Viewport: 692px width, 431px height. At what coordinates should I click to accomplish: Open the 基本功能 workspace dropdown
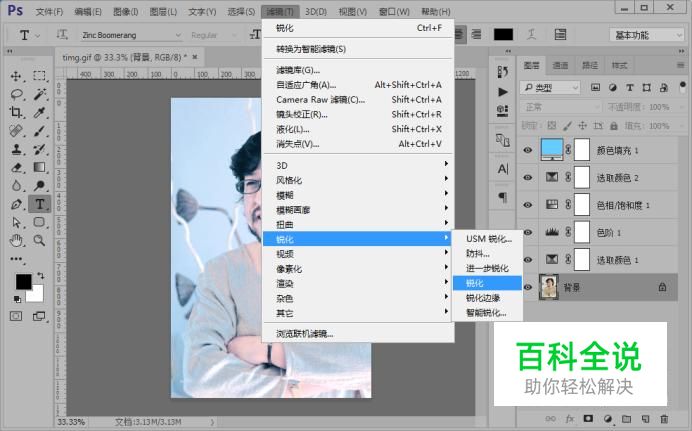(647, 35)
